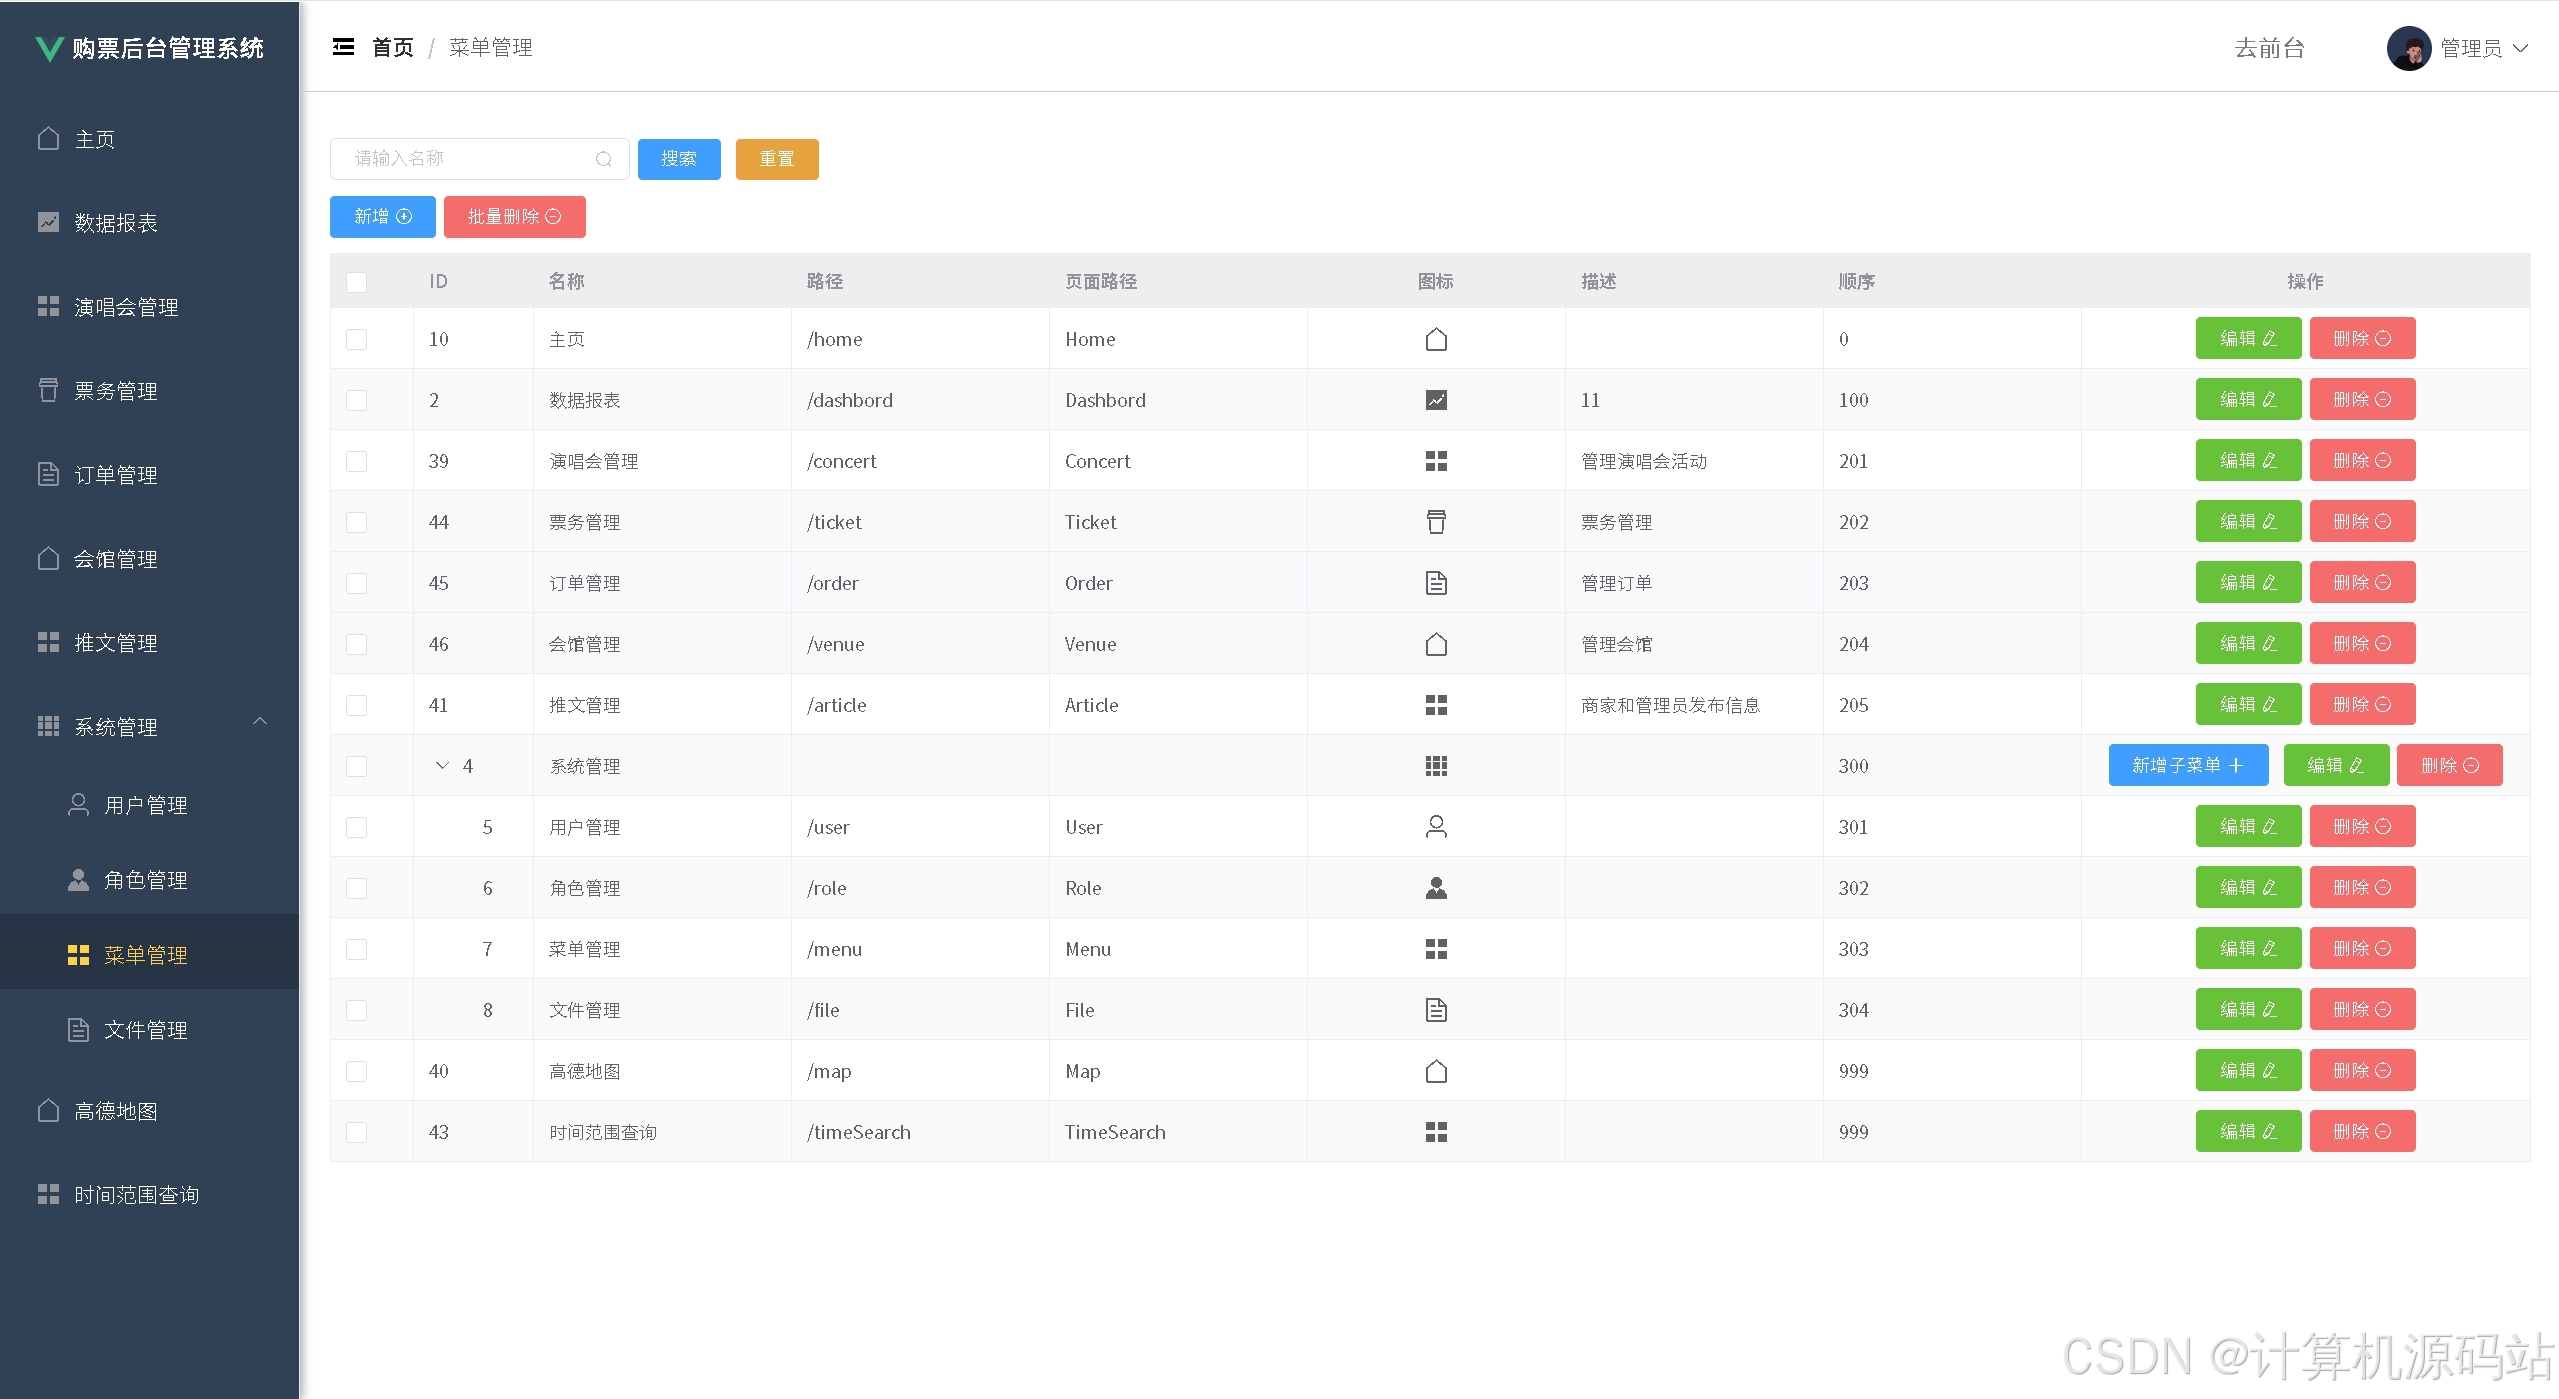Check the checkbox for the 时间范围查询 row
This screenshot has height=1399, width=2559.
coord(356,1132)
